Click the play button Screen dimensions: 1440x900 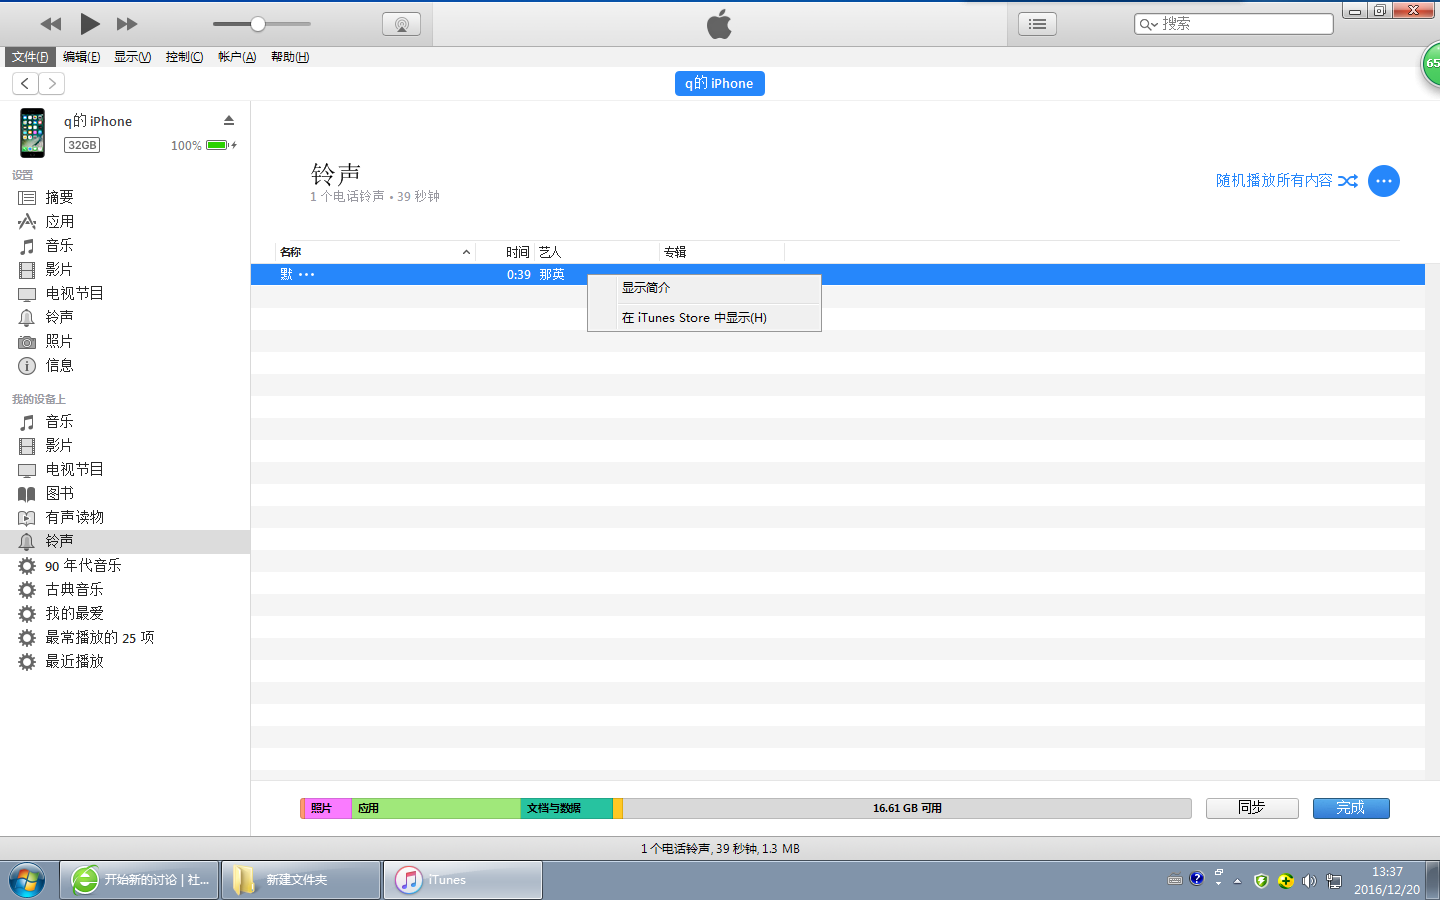pyautogui.click(x=90, y=24)
